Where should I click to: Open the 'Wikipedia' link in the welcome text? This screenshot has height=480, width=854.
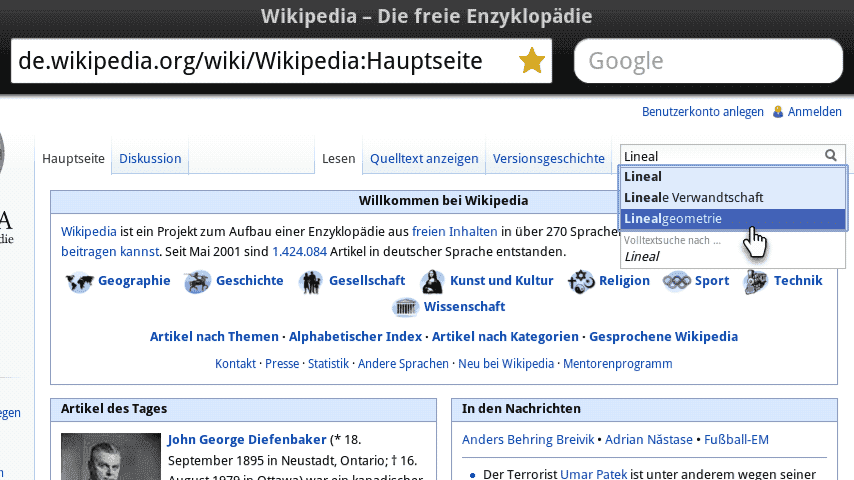[89, 232]
